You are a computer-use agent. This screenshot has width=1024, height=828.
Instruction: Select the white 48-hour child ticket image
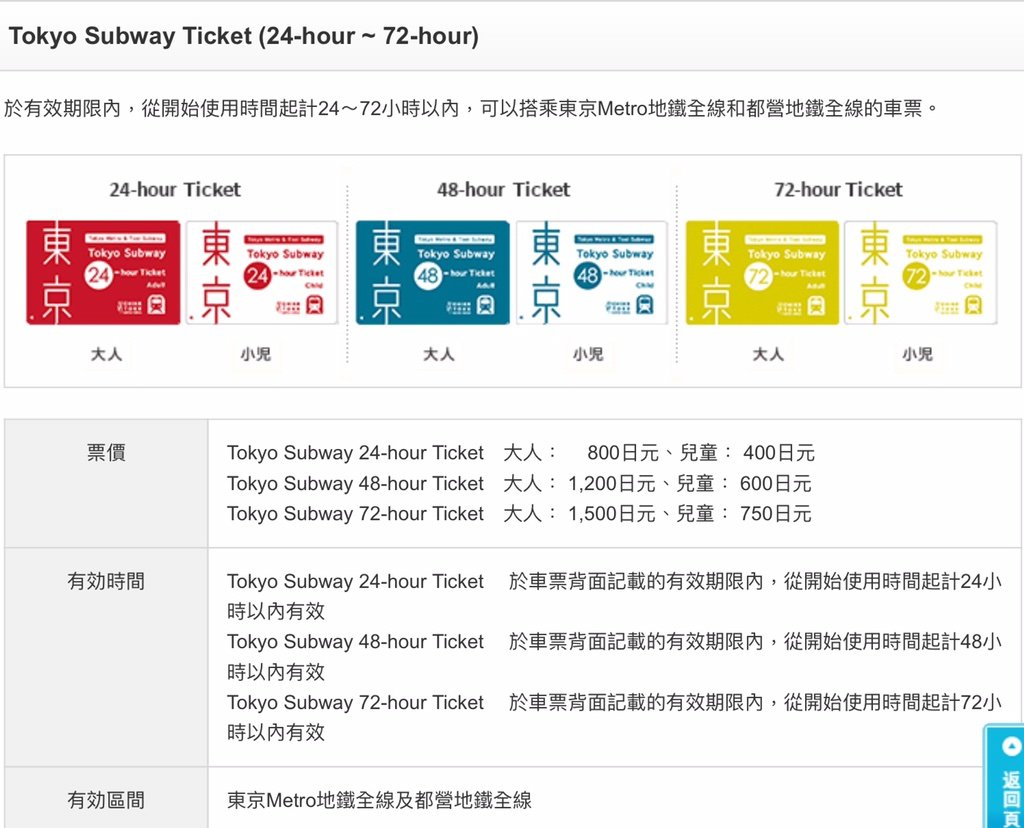(x=592, y=272)
